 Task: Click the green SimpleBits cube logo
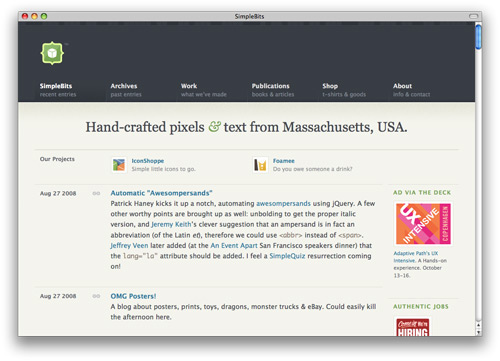52,53
